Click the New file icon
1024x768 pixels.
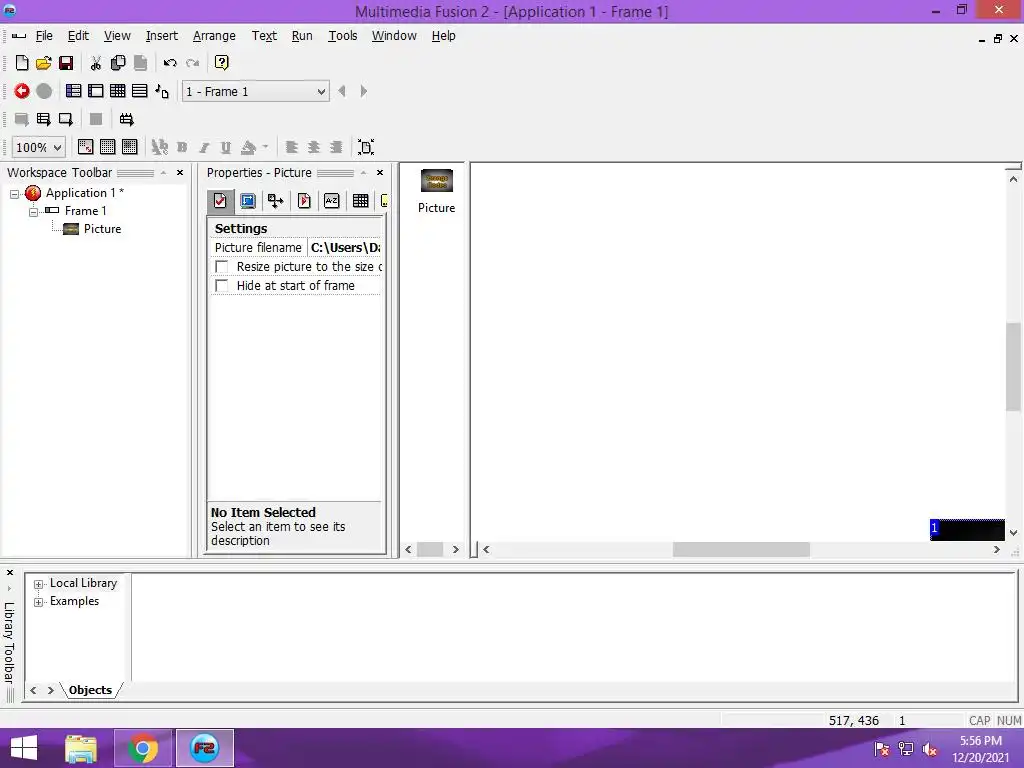(22, 63)
